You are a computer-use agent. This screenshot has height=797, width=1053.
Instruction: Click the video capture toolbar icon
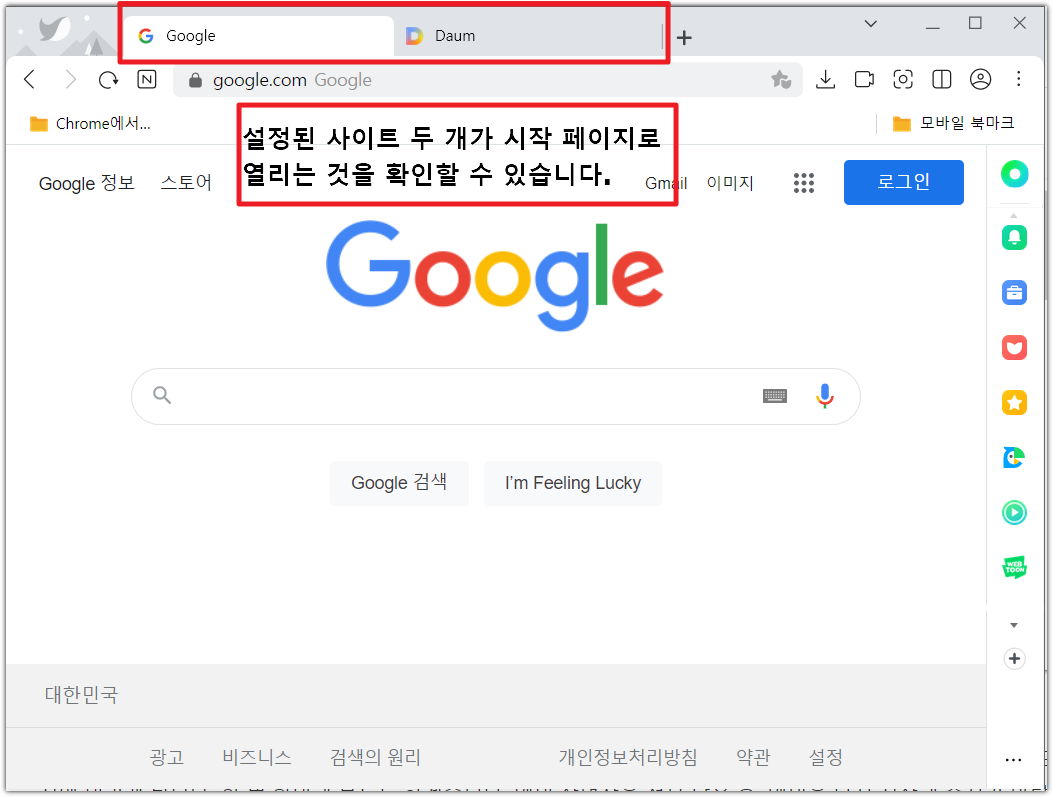coord(864,79)
